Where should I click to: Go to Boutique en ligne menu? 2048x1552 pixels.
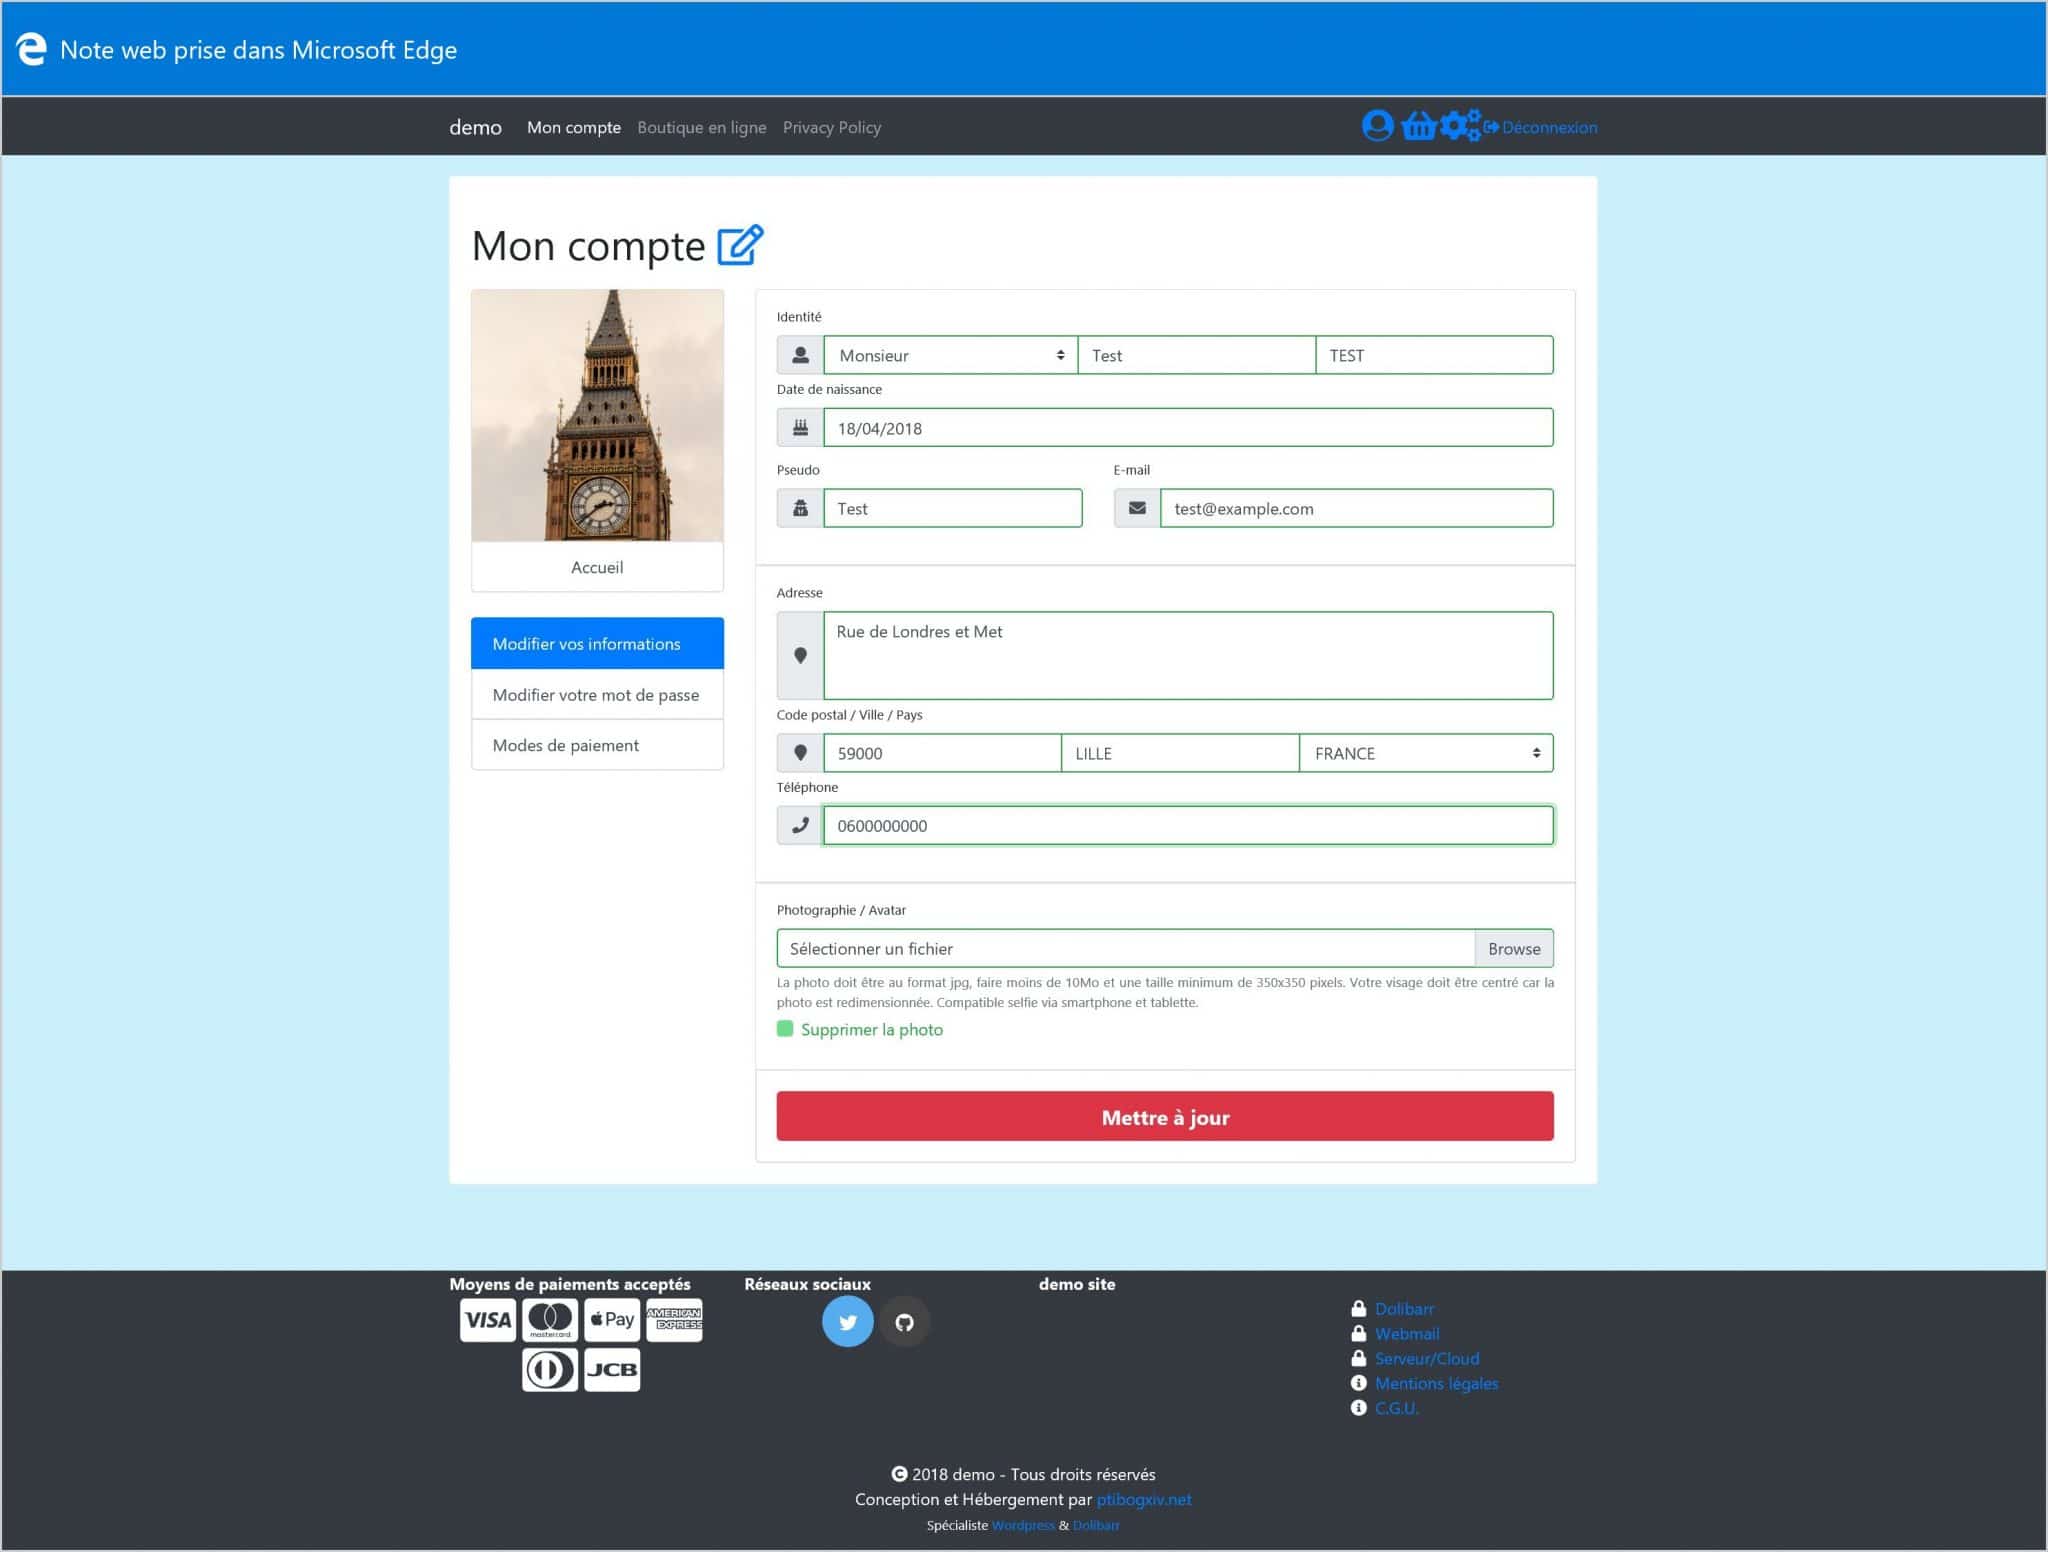(701, 127)
